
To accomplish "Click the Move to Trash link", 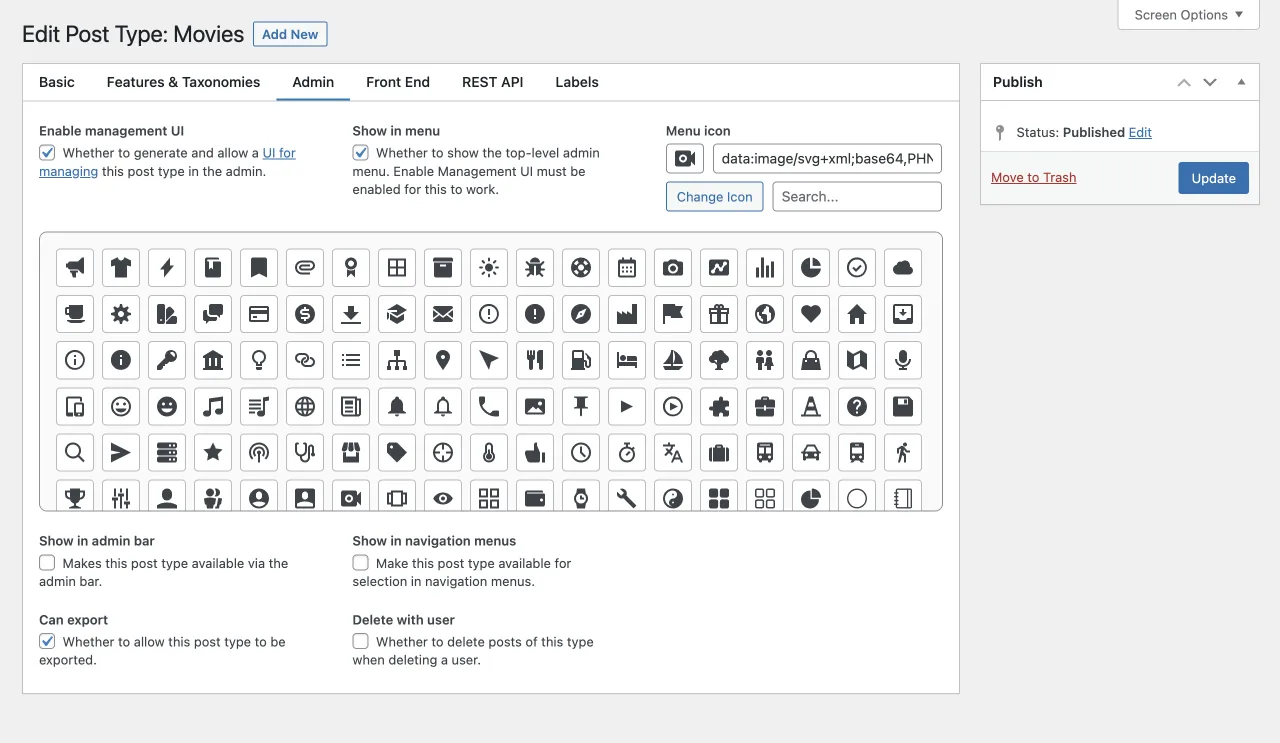I will [1033, 177].
